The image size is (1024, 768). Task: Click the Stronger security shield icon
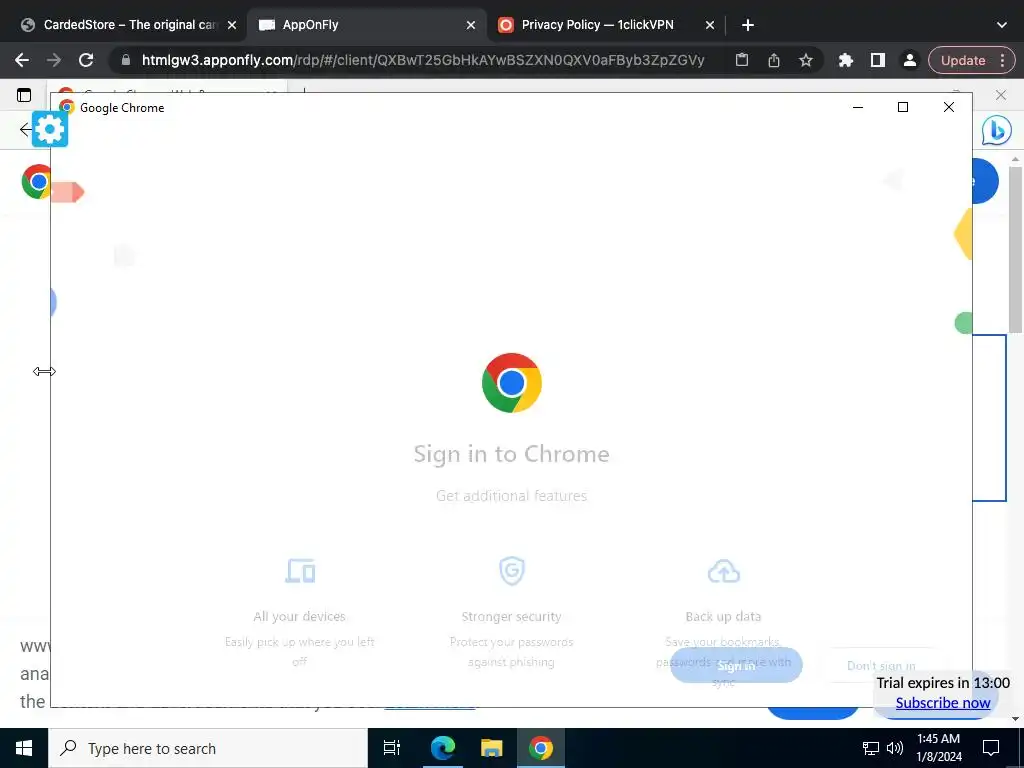511,571
